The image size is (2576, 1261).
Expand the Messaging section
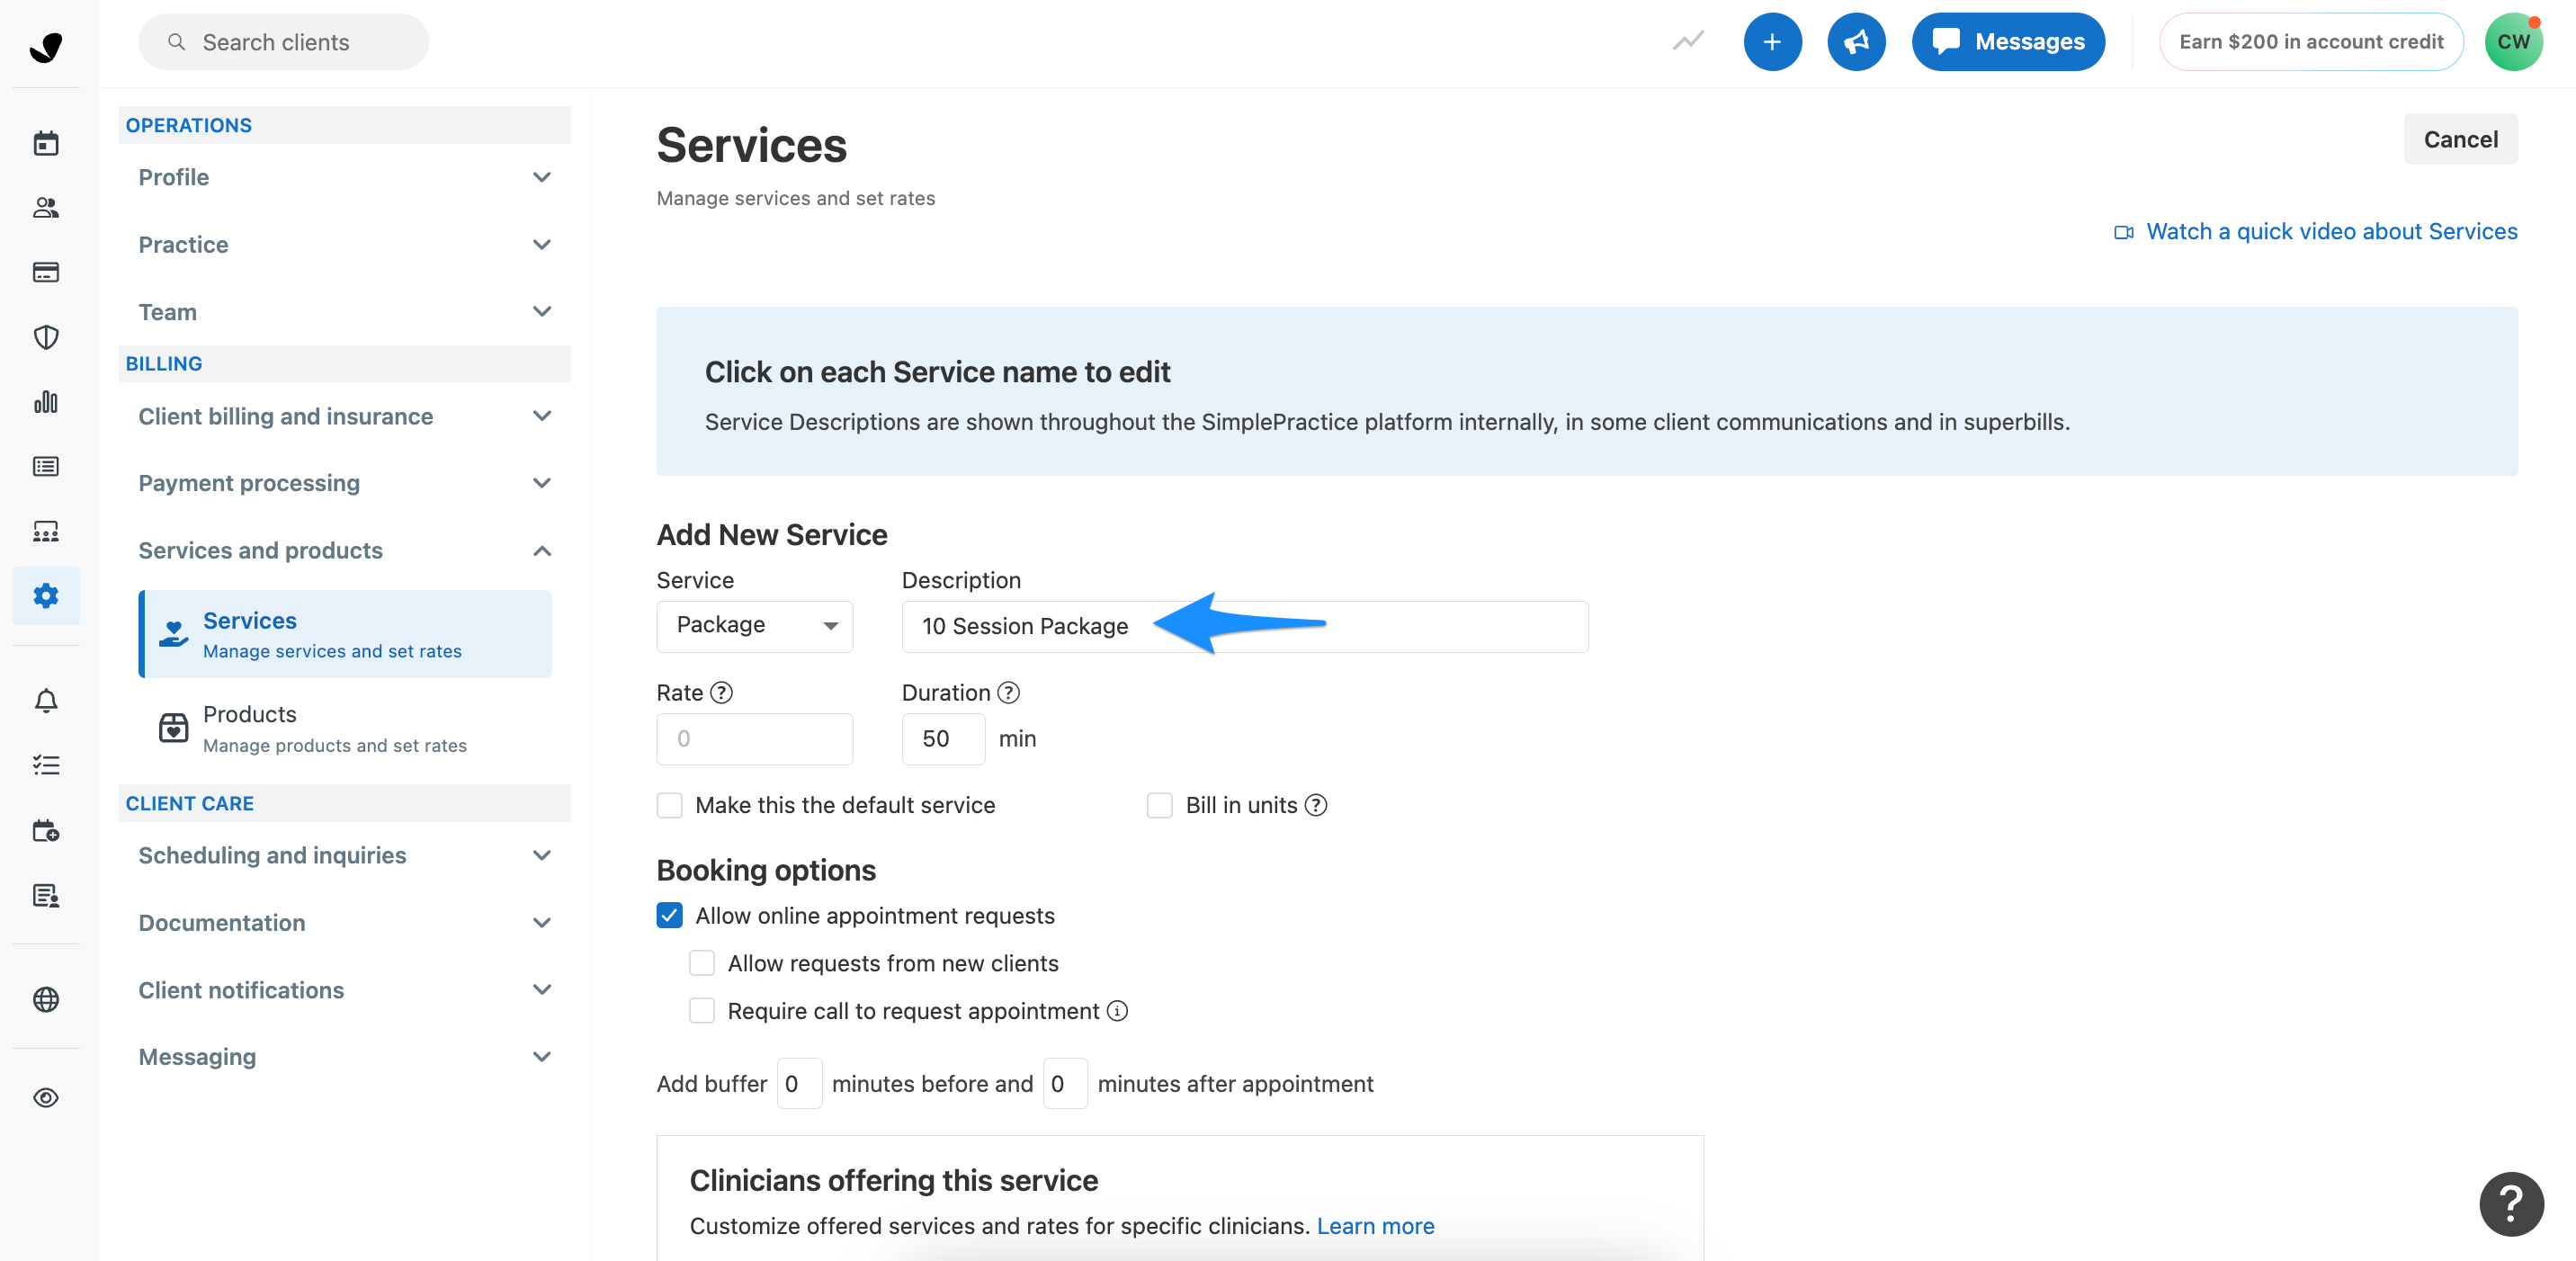pyautogui.click(x=345, y=1057)
